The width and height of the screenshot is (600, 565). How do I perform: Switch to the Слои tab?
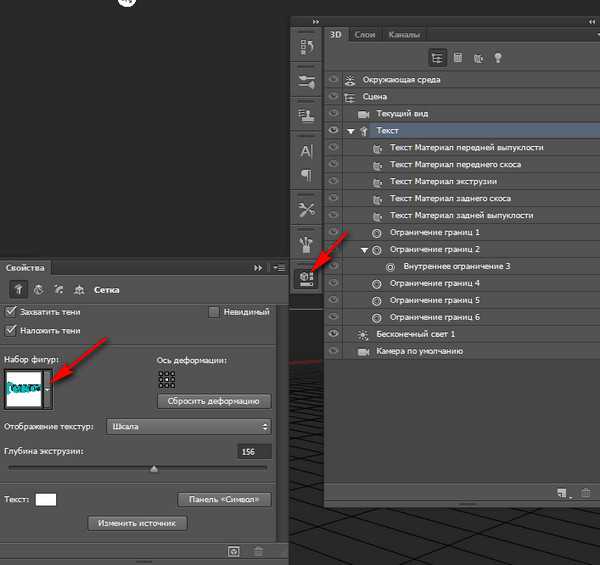[x=365, y=34]
